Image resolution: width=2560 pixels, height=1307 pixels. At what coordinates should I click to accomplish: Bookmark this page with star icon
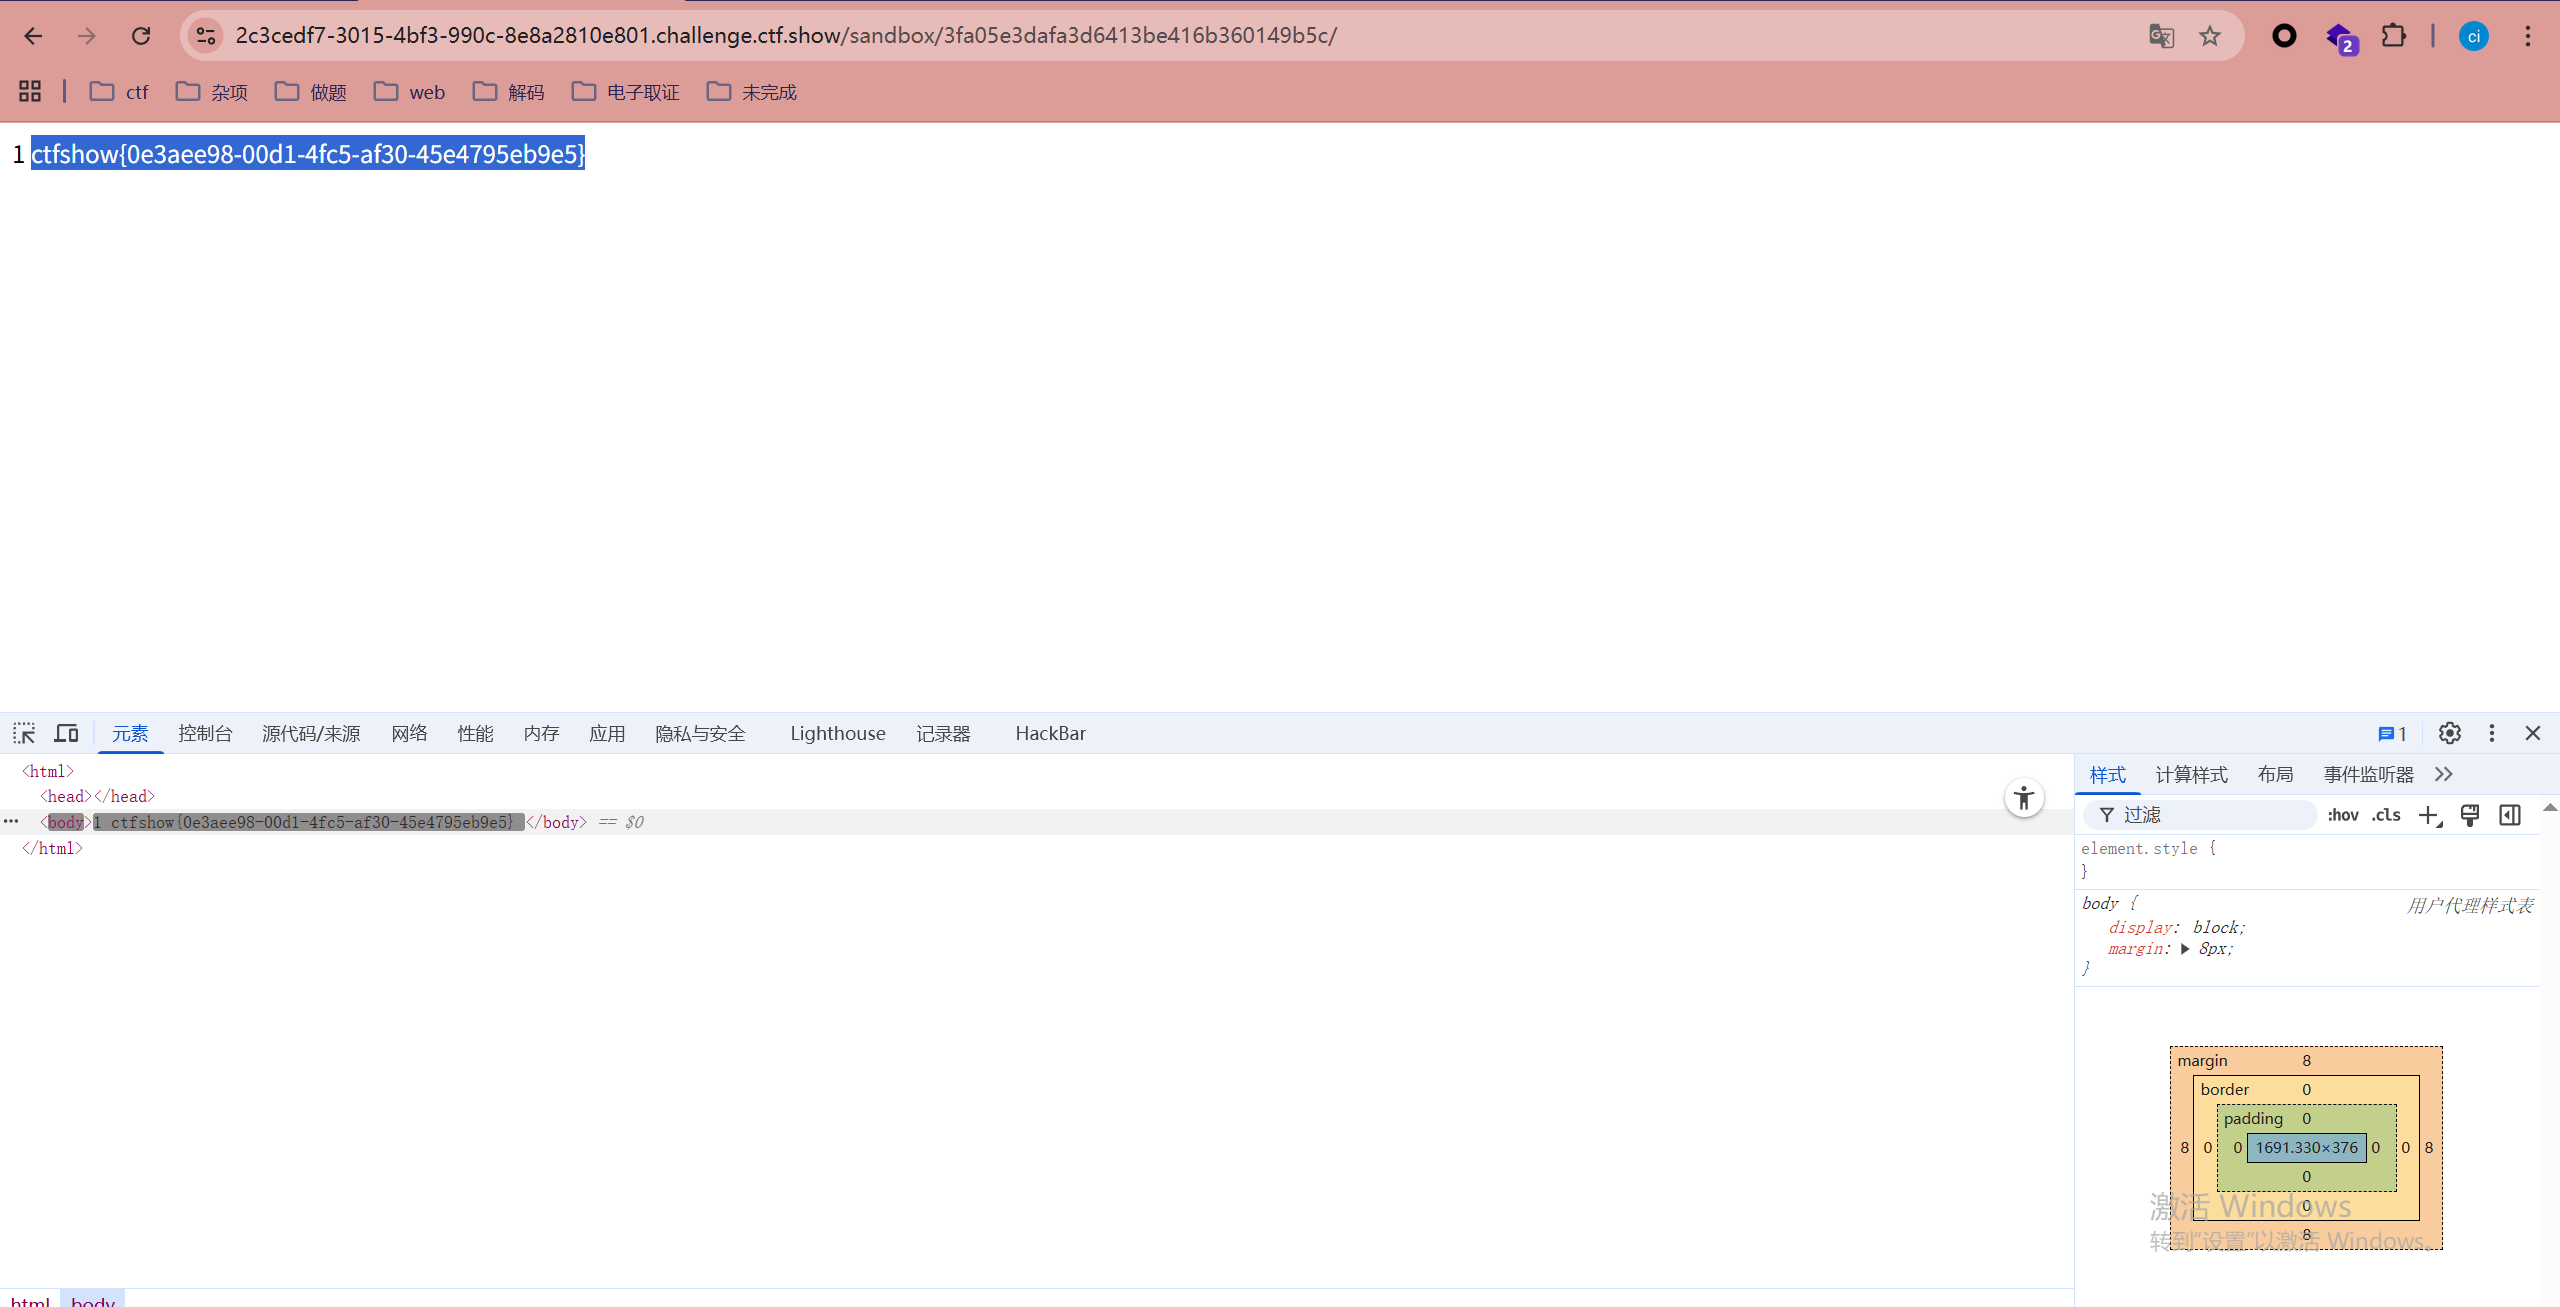(x=2210, y=36)
